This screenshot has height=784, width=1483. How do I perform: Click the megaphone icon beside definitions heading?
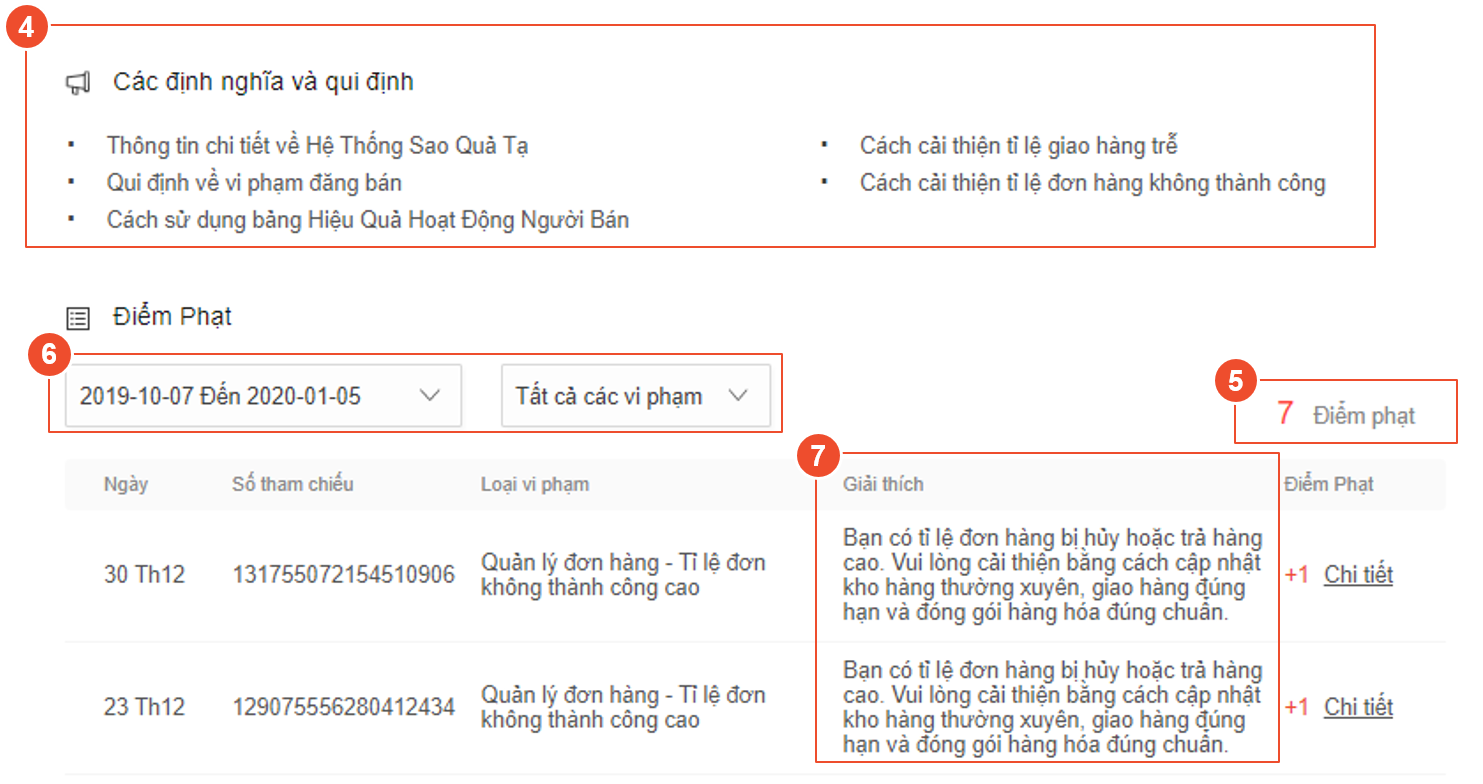pos(78,83)
